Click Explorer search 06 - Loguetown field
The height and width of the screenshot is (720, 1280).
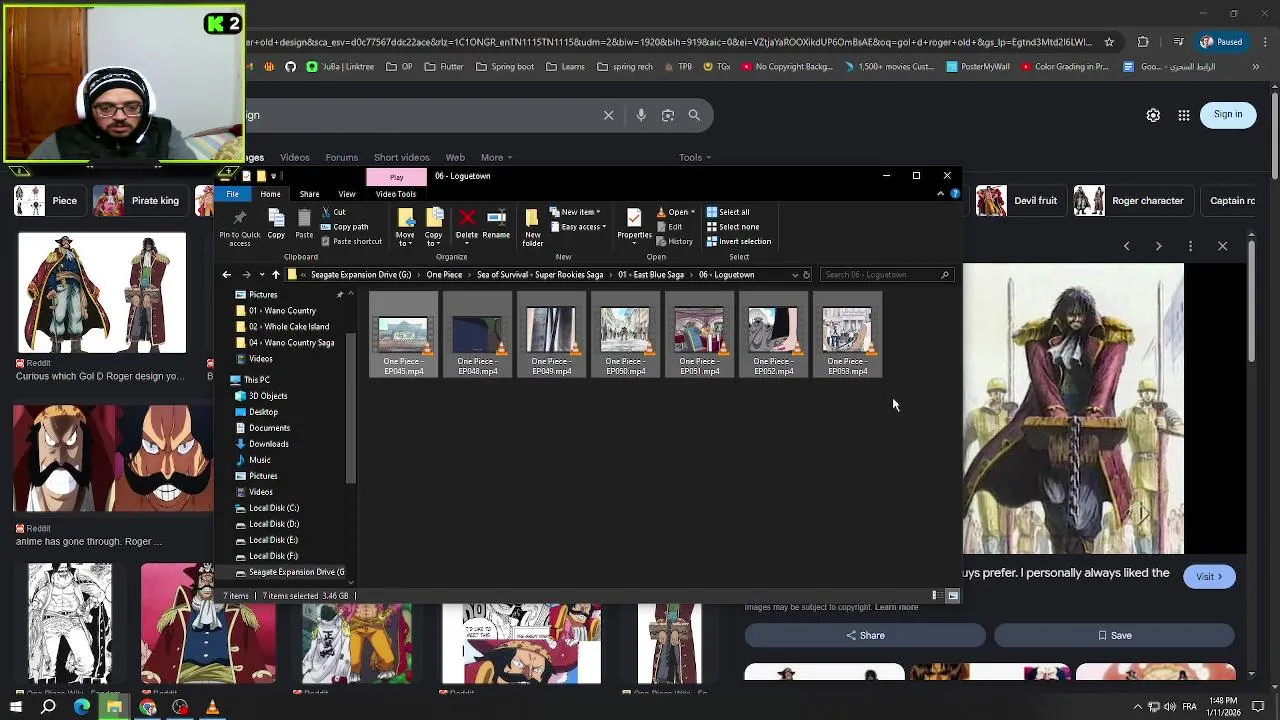point(886,275)
